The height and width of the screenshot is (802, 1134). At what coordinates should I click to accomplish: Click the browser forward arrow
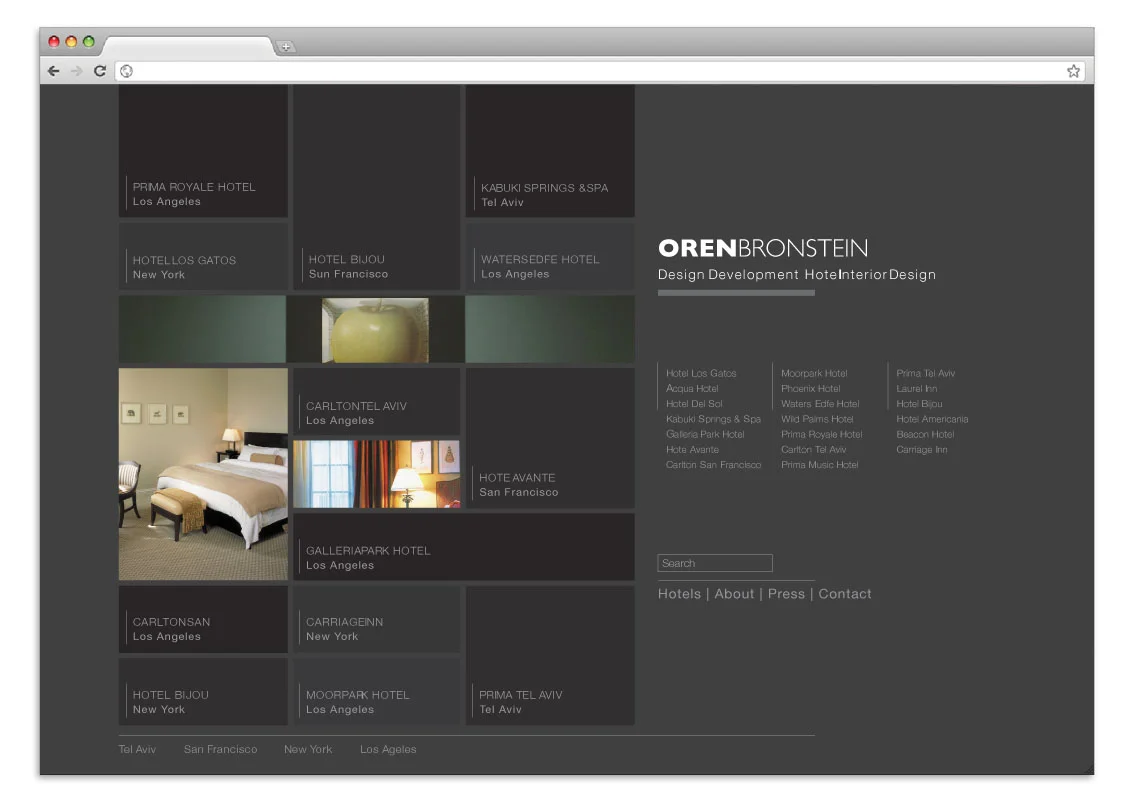pyautogui.click(x=77, y=71)
